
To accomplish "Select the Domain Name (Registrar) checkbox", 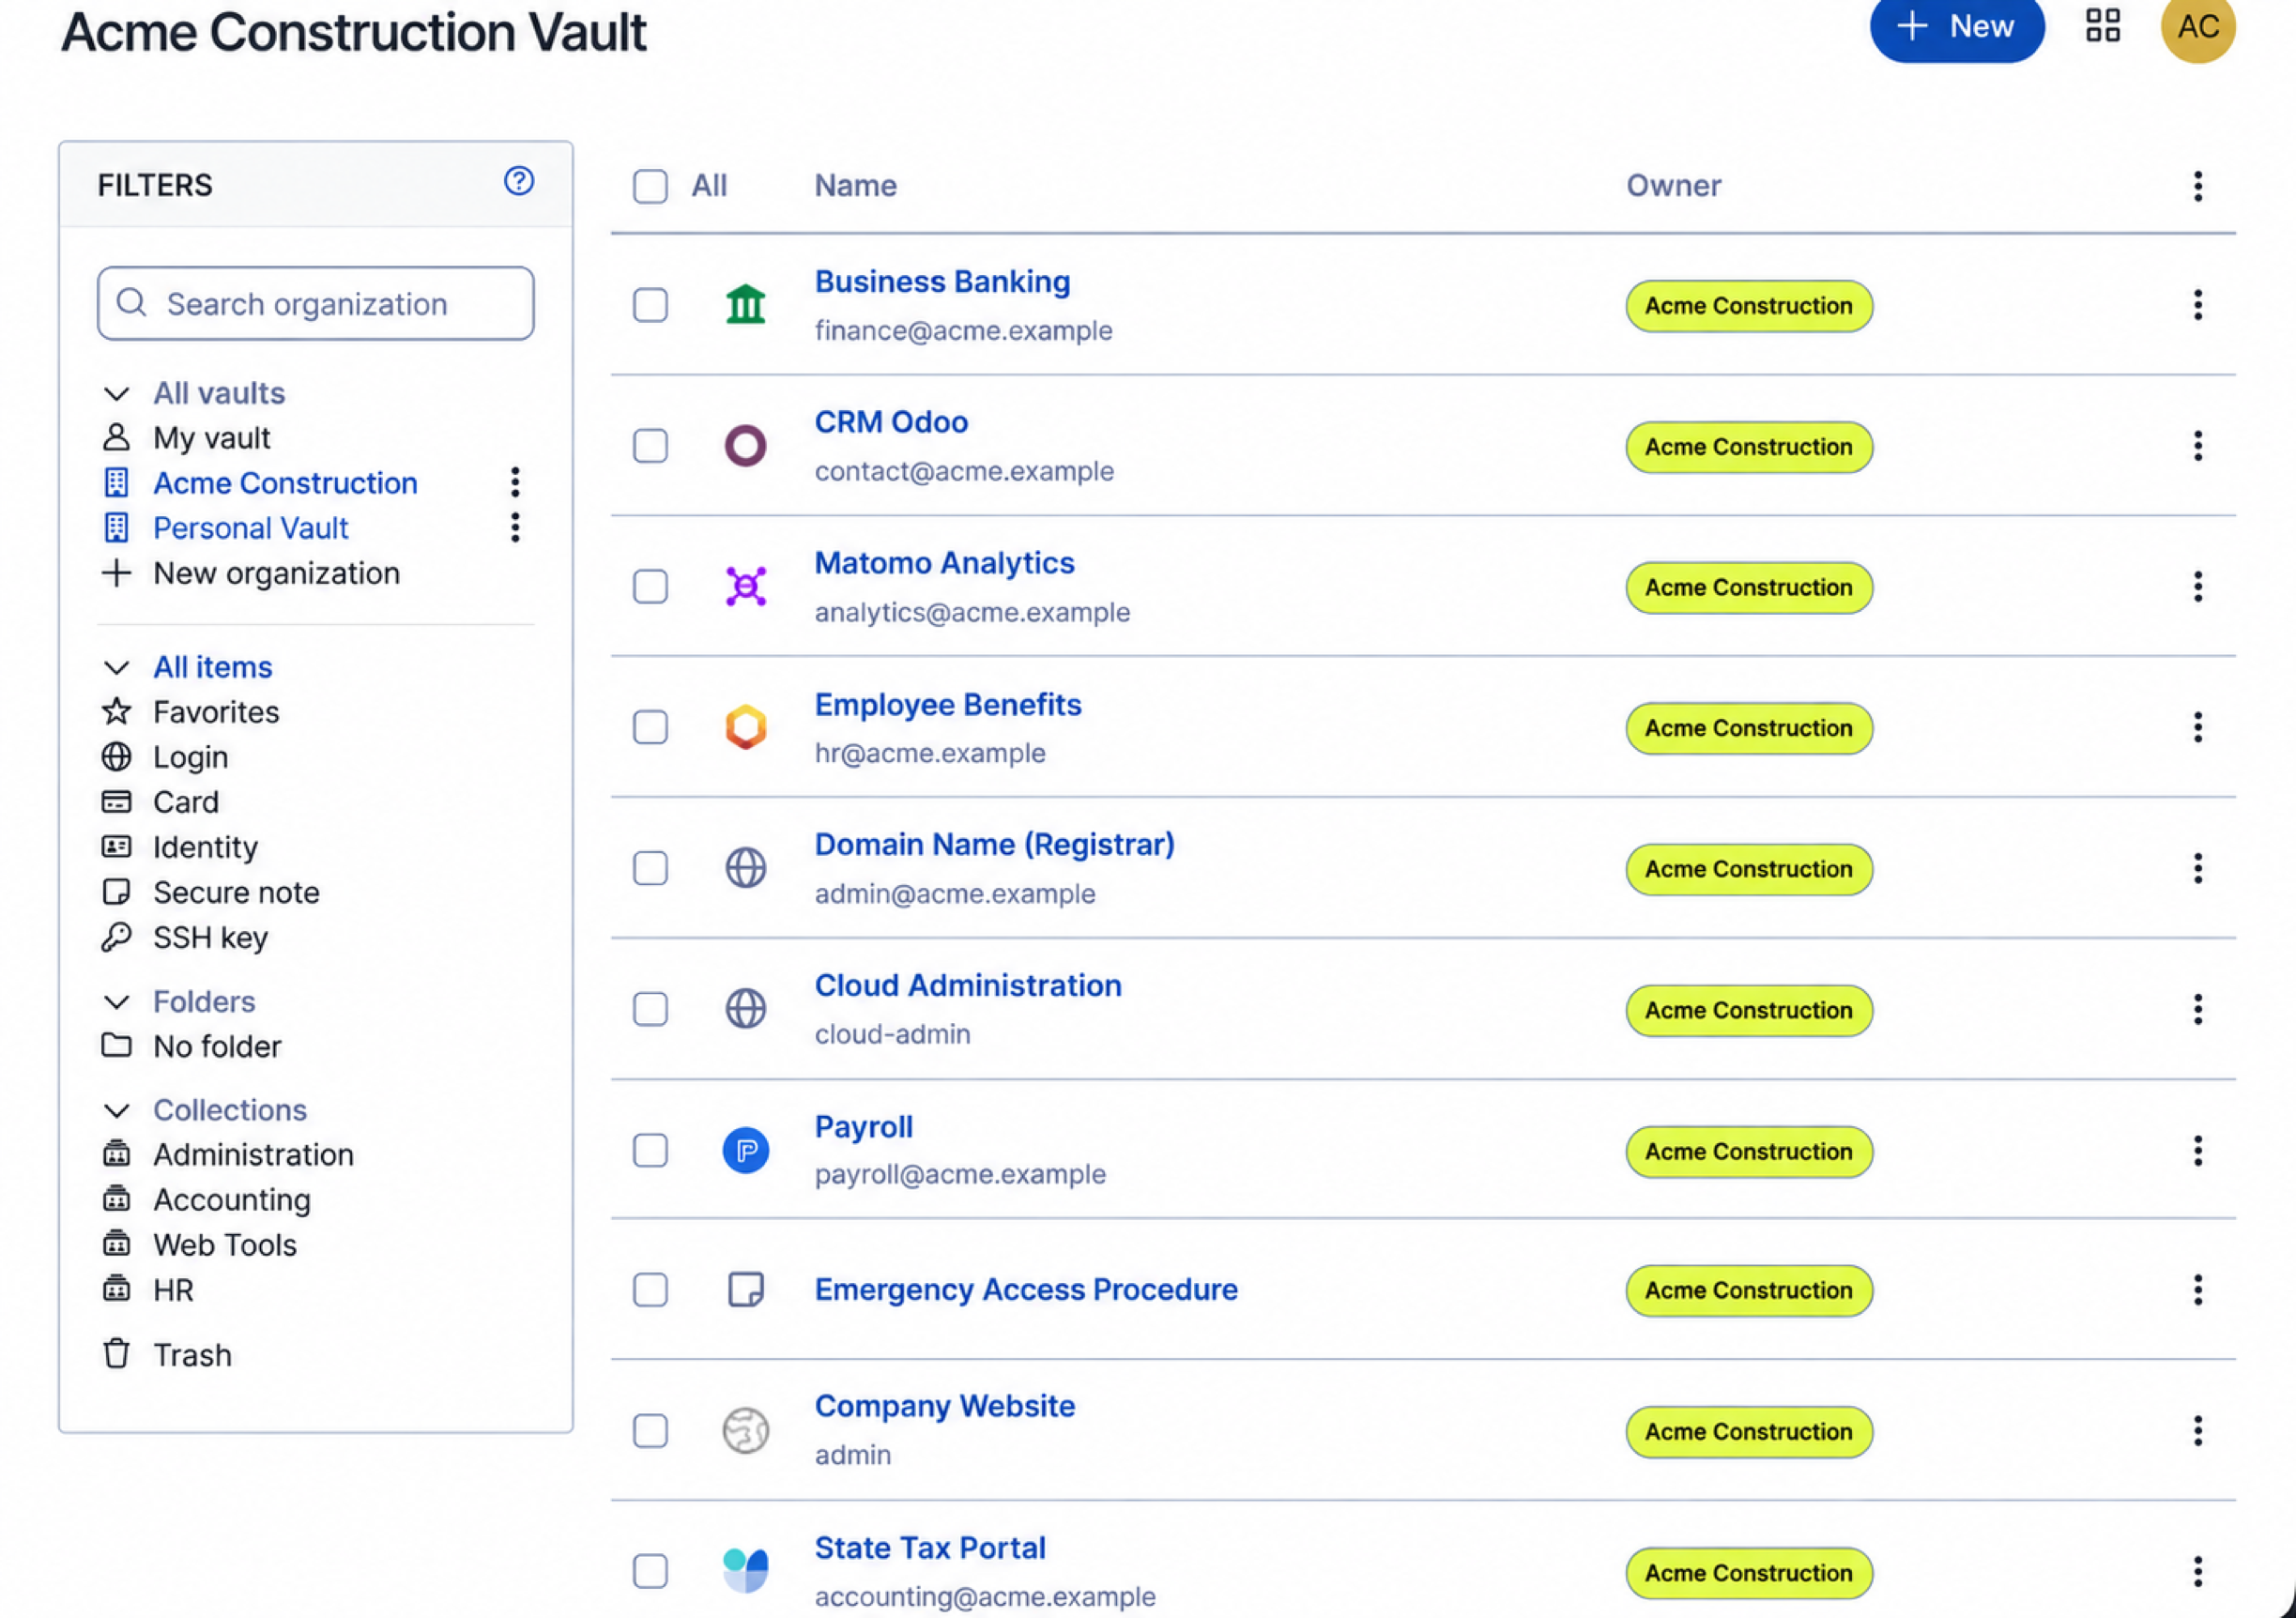I will 650,868.
